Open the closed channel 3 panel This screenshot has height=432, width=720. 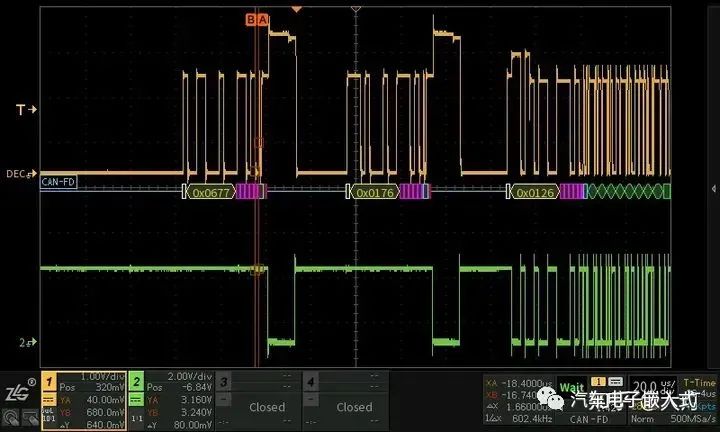click(259, 400)
